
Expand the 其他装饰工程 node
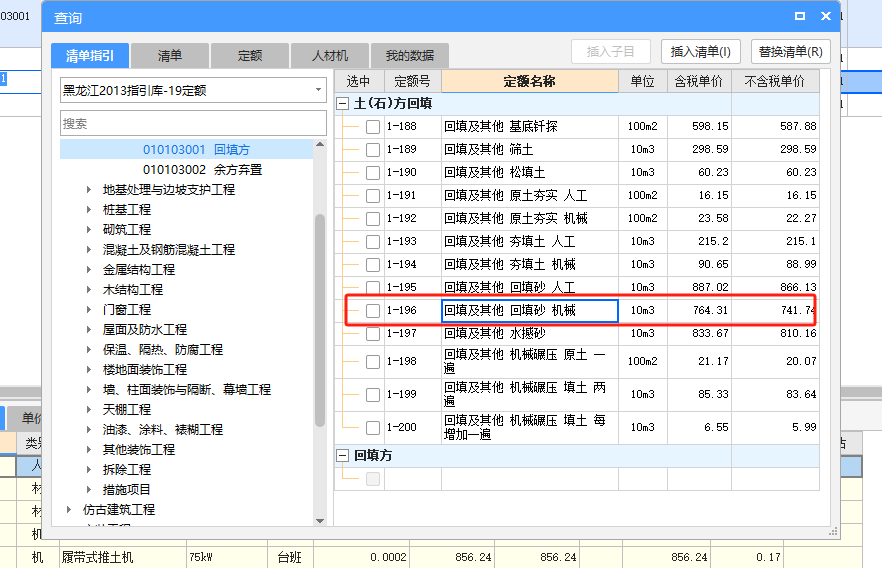[88, 450]
